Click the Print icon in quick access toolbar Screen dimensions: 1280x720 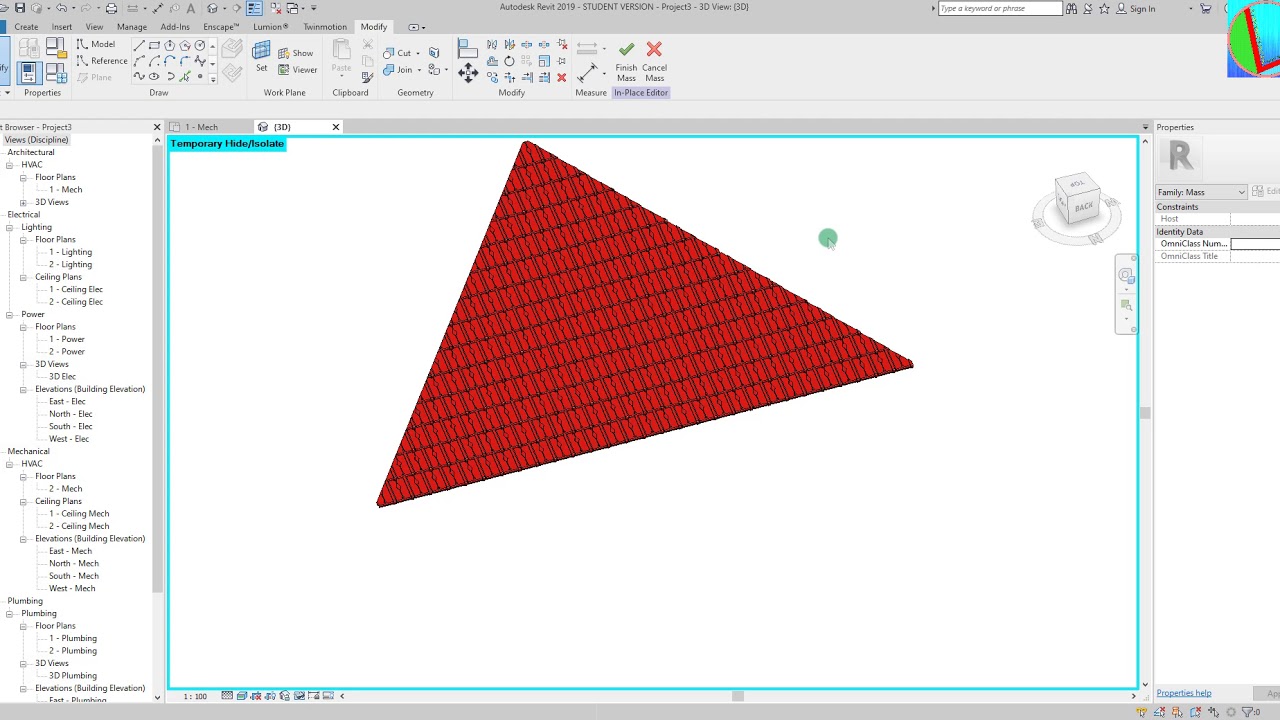click(109, 8)
